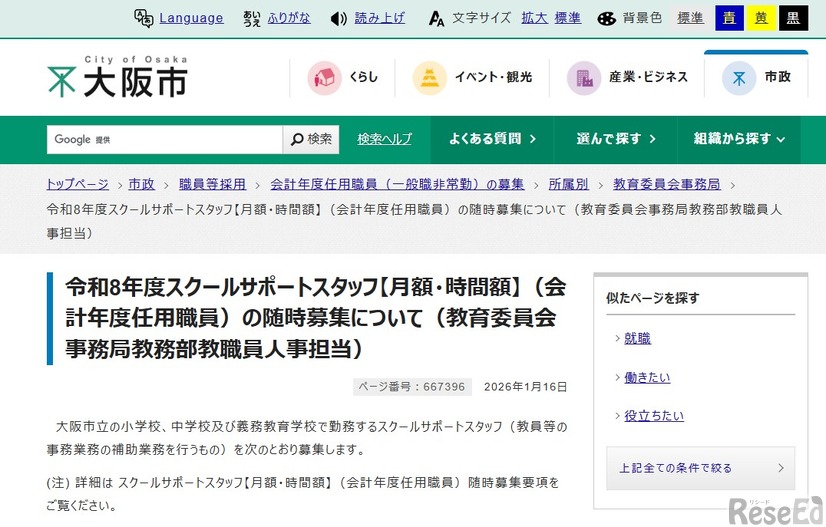Select the blue 青 background swatch
The width and height of the screenshot is (826, 527).
[729, 18]
